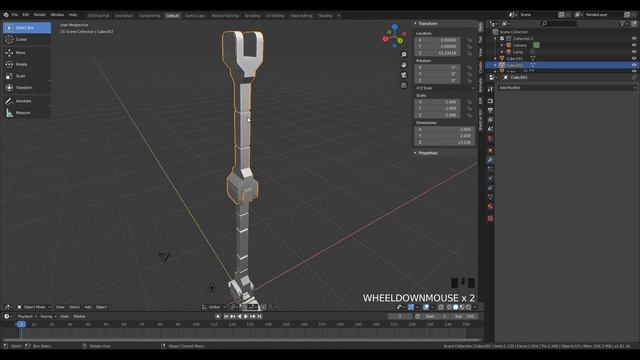The height and width of the screenshot is (360, 640).
Task: Toggle visibility eye of Camera
Action: 634,45
